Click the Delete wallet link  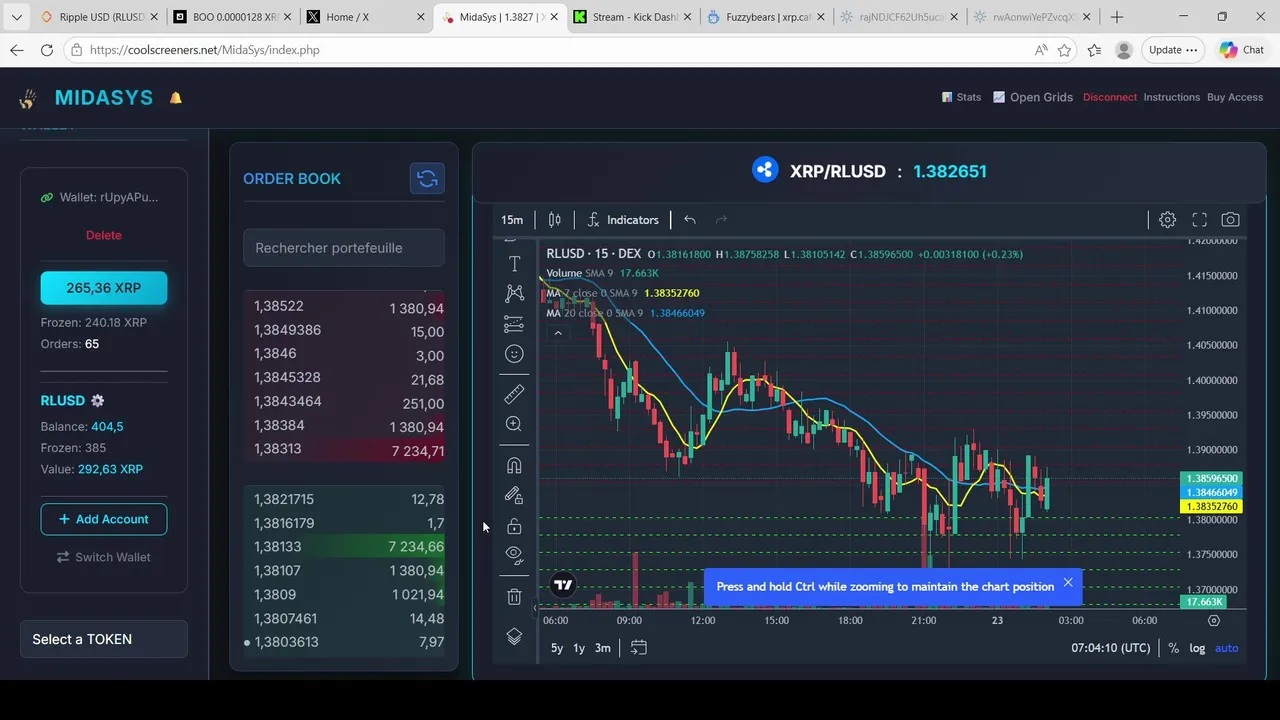pyautogui.click(x=104, y=235)
